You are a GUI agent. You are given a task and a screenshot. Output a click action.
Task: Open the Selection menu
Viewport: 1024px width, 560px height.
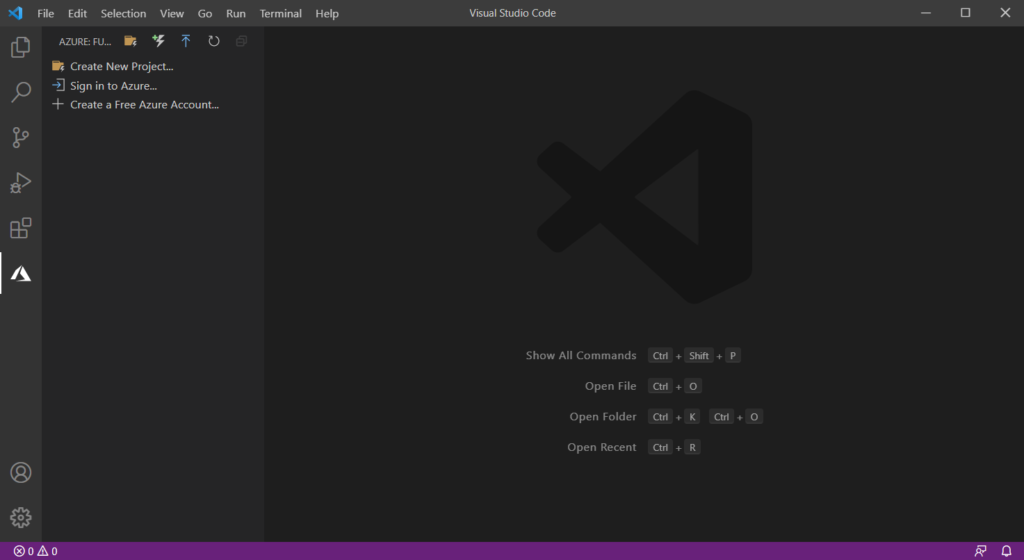click(x=123, y=13)
